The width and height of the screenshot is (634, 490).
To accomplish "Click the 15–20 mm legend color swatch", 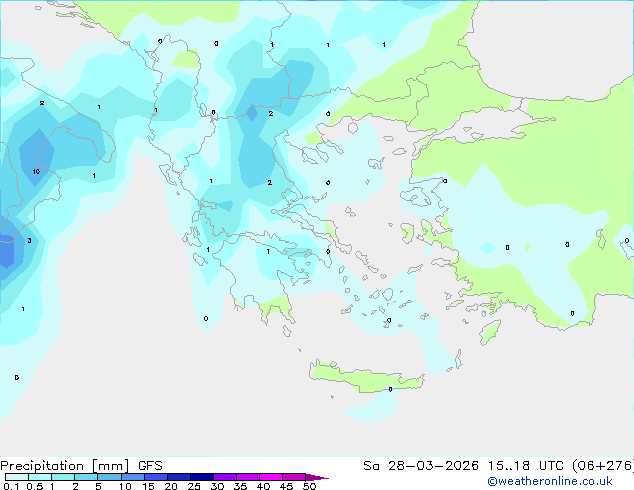I will click(156, 477).
